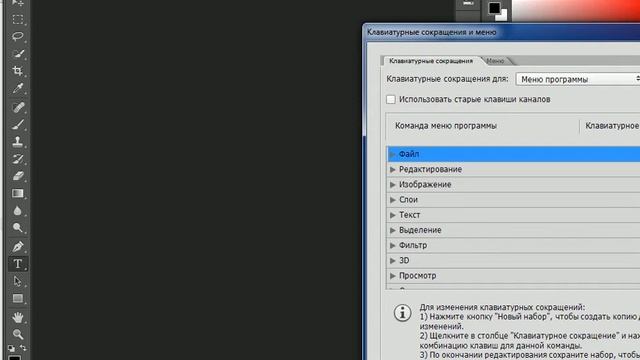The height and width of the screenshot is (360, 640).
Task: Select the Hand tool
Action: pyautogui.click(x=18, y=317)
